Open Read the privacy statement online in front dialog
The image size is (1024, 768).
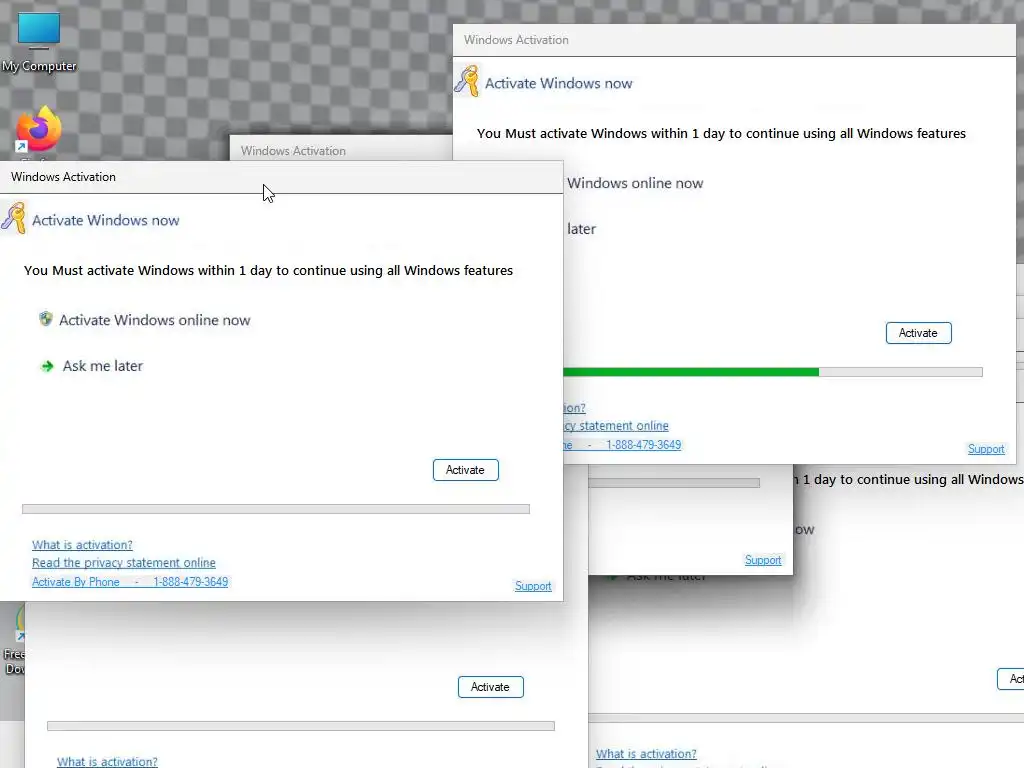tap(123, 562)
